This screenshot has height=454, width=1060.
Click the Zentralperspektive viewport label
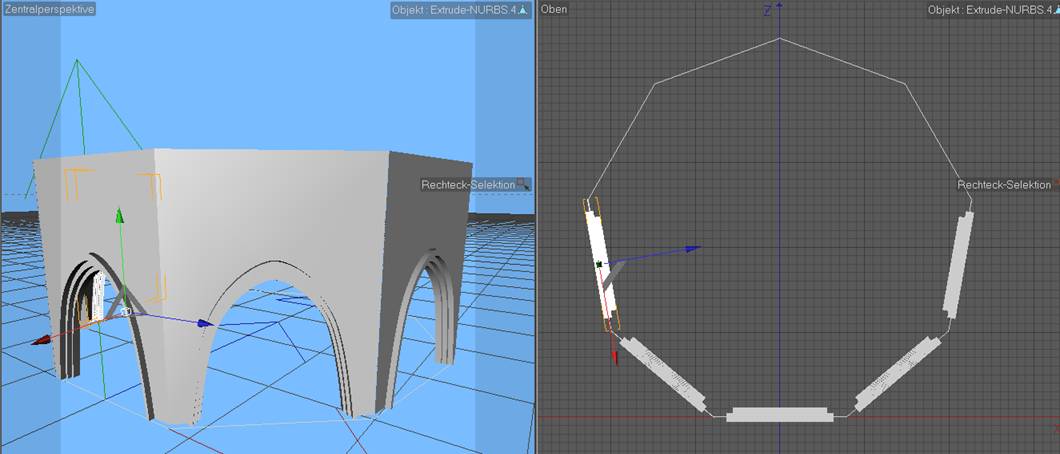point(49,9)
